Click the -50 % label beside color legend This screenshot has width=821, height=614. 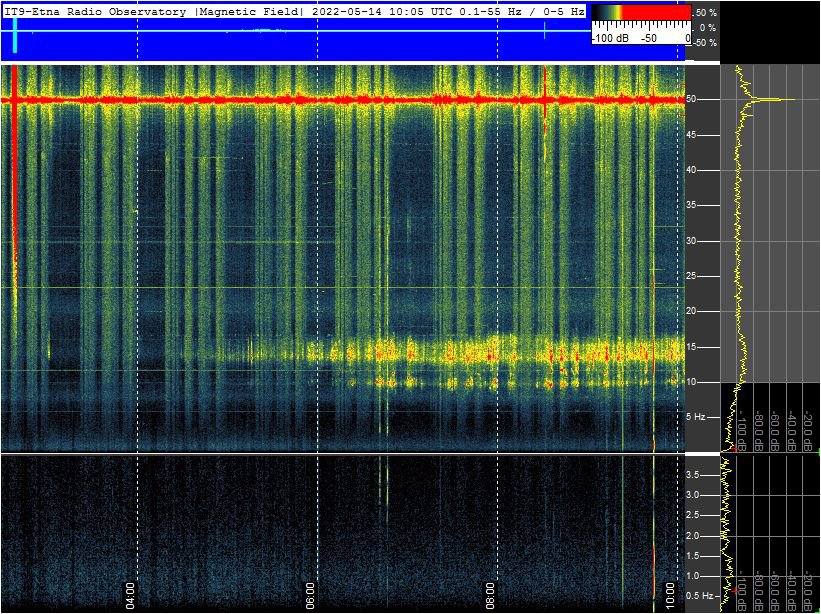(704, 43)
